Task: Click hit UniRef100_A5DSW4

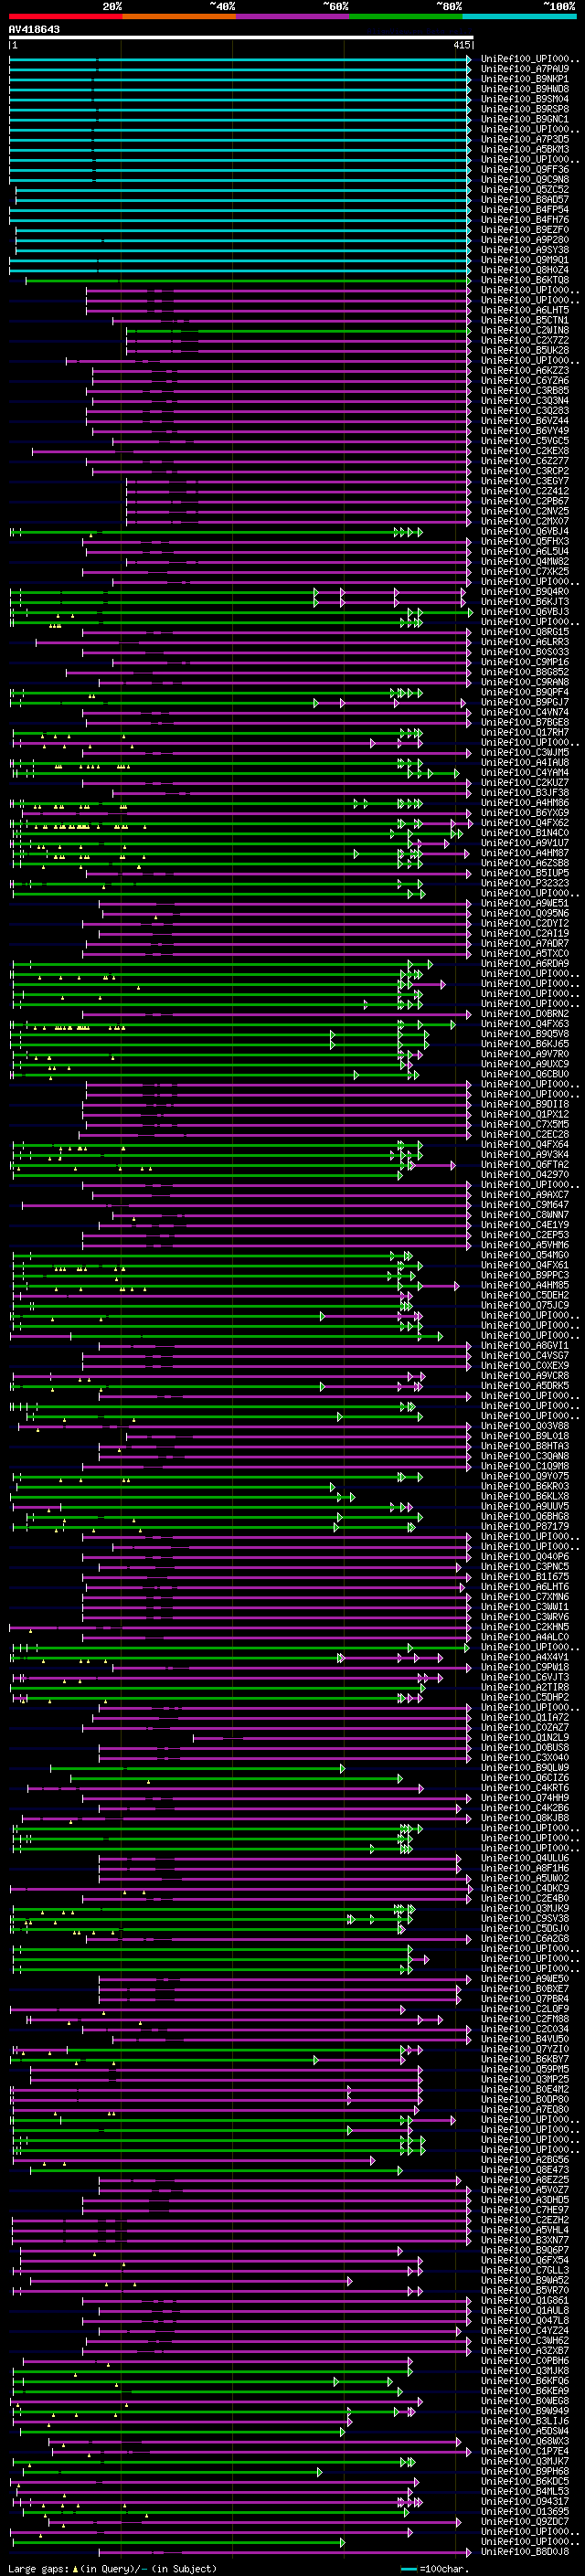Action: pyautogui.click(x=525, y=2430)
